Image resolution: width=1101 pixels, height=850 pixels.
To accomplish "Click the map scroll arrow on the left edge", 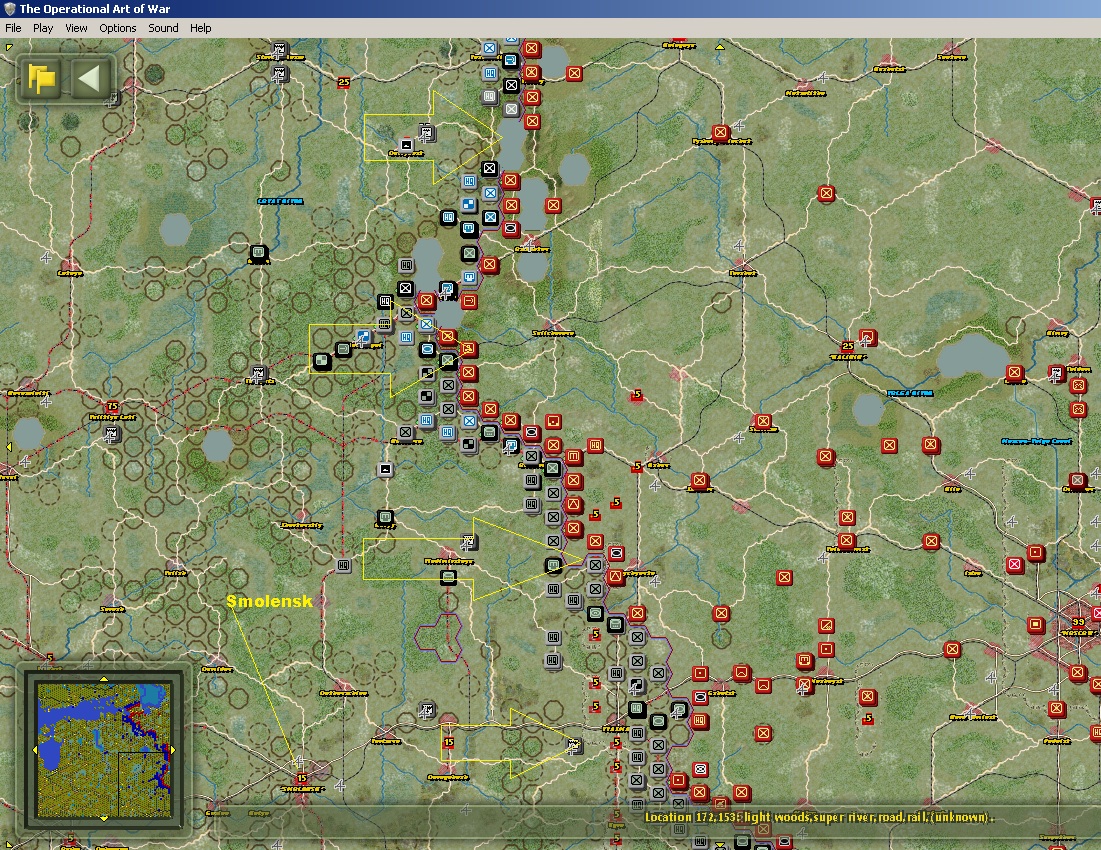I will [x=8, y=446].
